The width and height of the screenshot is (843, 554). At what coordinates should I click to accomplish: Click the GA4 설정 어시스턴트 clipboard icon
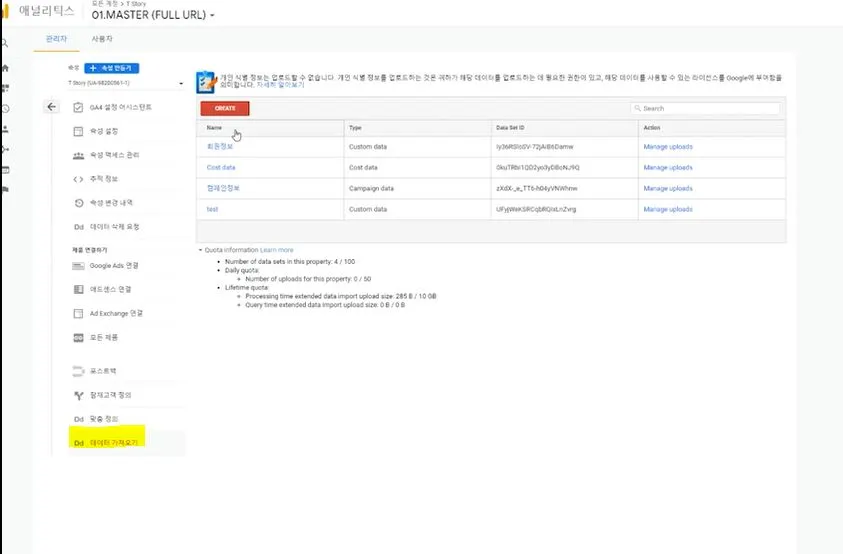point(78,108)
